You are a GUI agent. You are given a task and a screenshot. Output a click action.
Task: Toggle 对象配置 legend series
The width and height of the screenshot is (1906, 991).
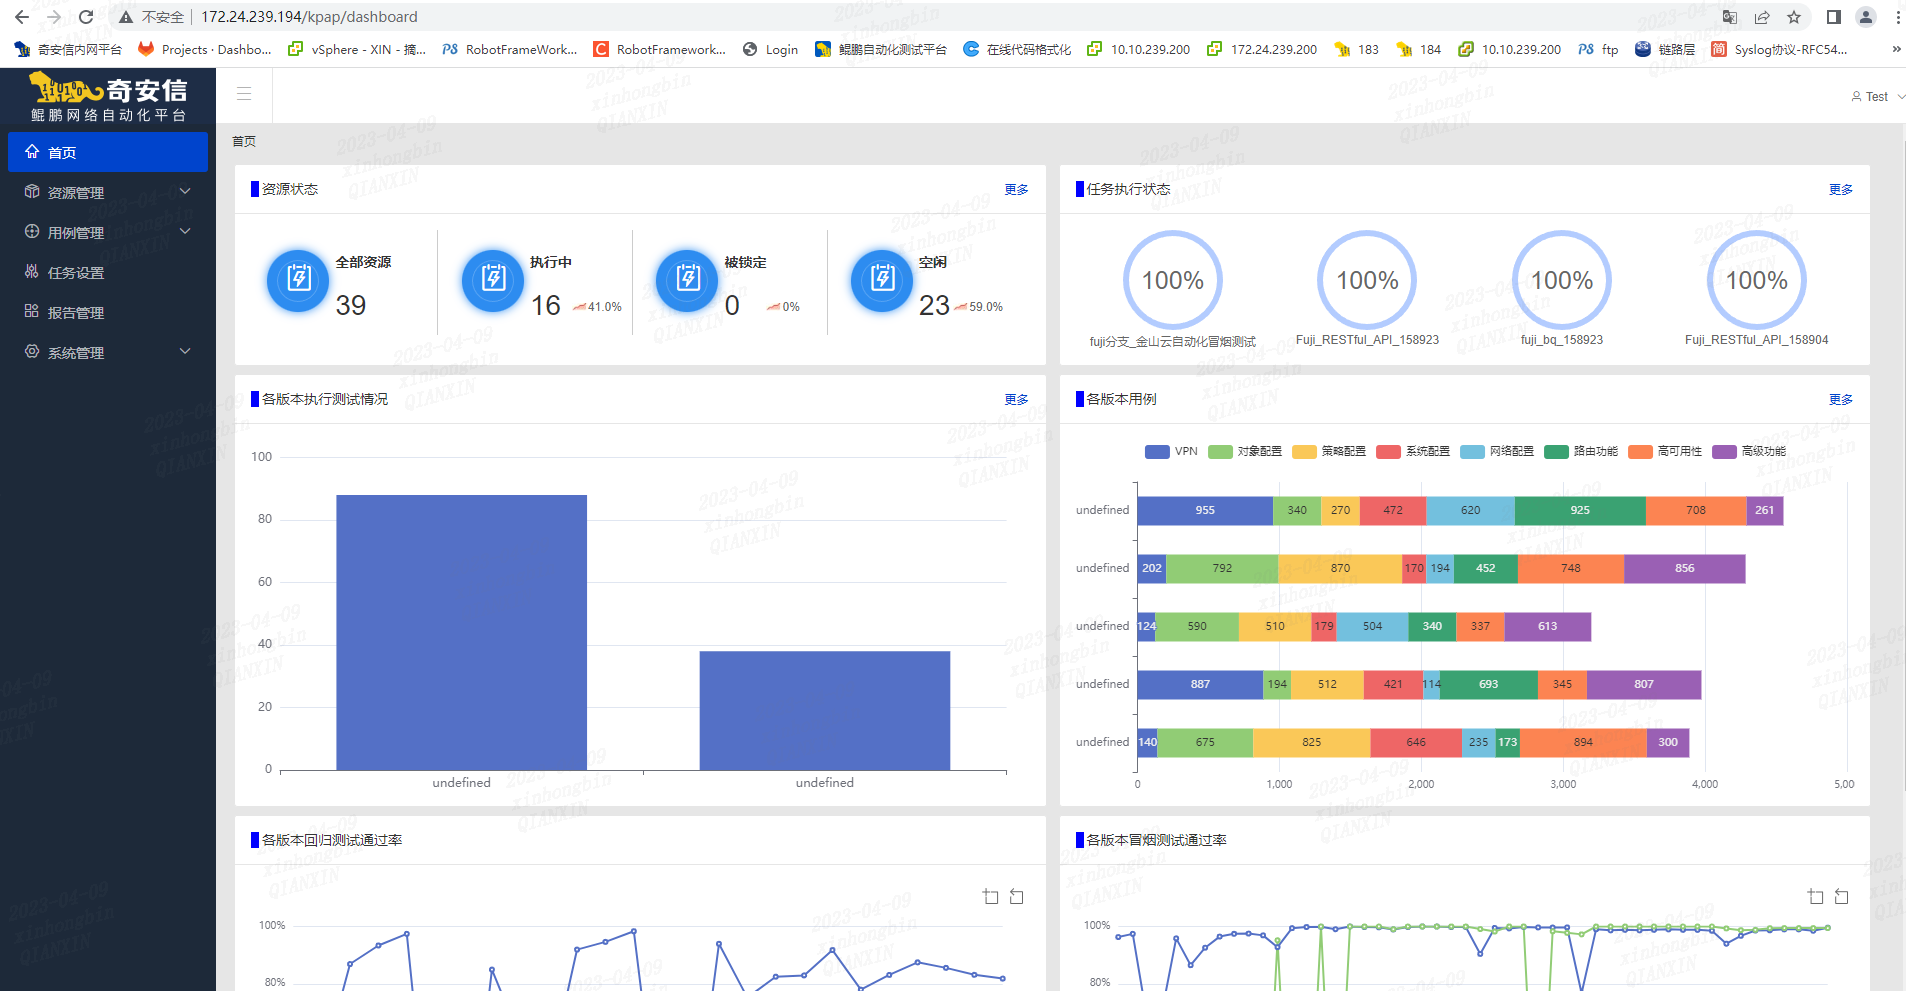tap(1245, 452)
